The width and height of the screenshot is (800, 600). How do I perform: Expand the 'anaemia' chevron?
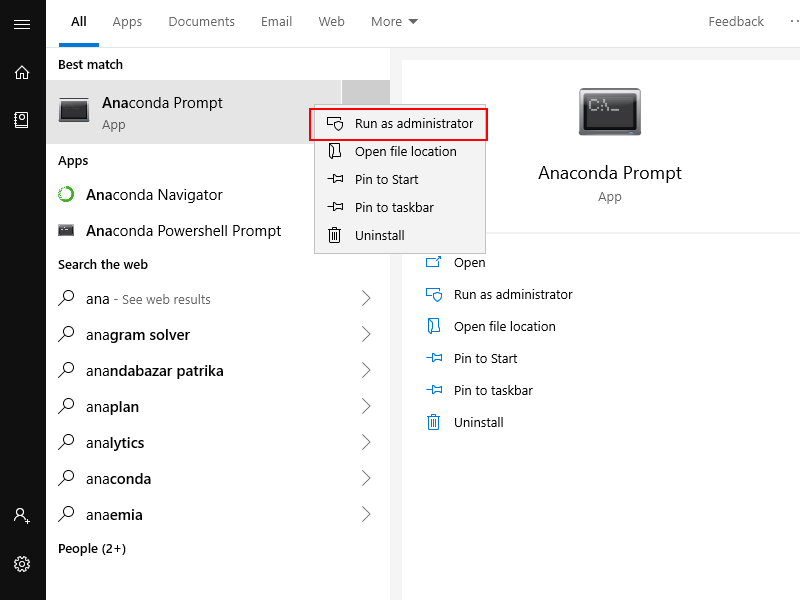click(x=366, y=514)
